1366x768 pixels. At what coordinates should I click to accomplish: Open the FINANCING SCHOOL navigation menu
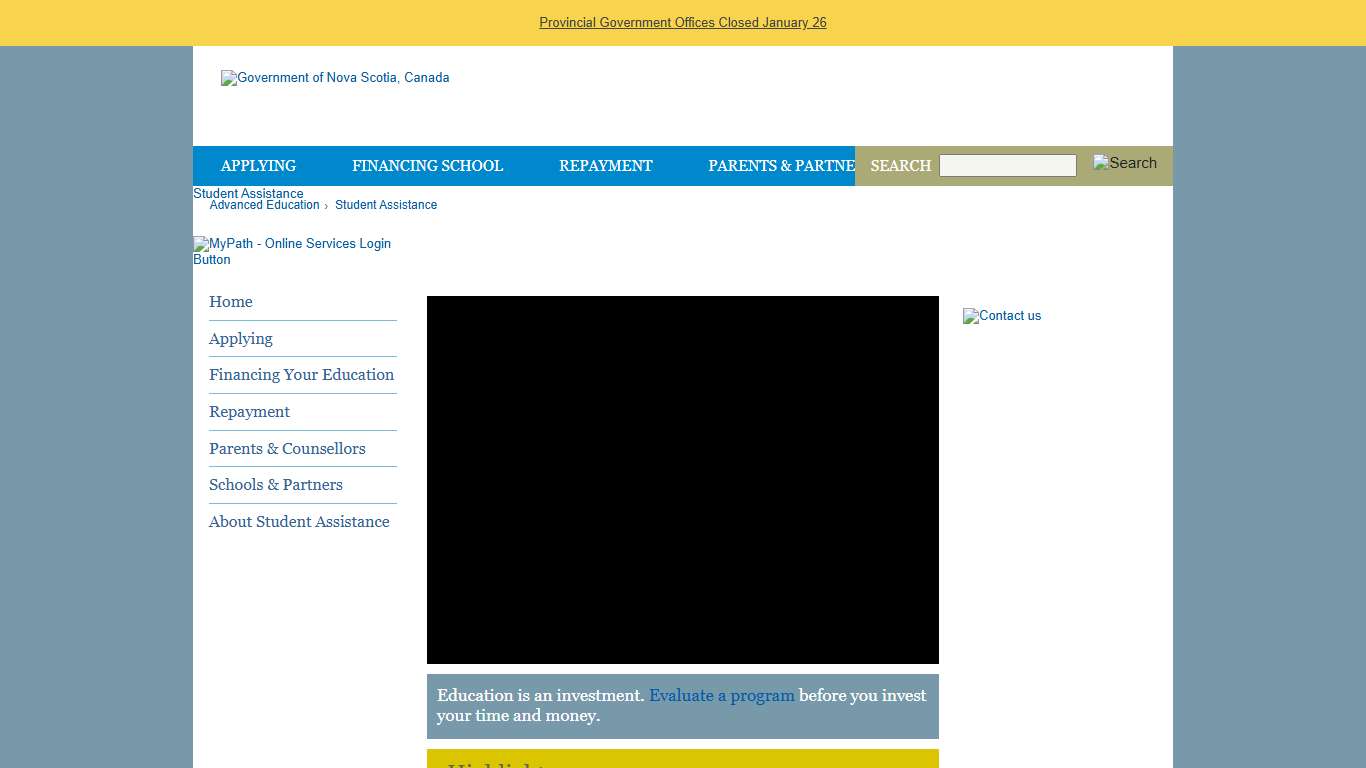coord(427,166)
